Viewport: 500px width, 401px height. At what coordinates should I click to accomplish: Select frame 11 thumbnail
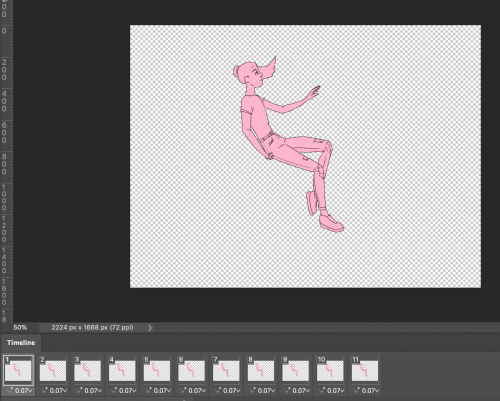click(x=365, y=370)
